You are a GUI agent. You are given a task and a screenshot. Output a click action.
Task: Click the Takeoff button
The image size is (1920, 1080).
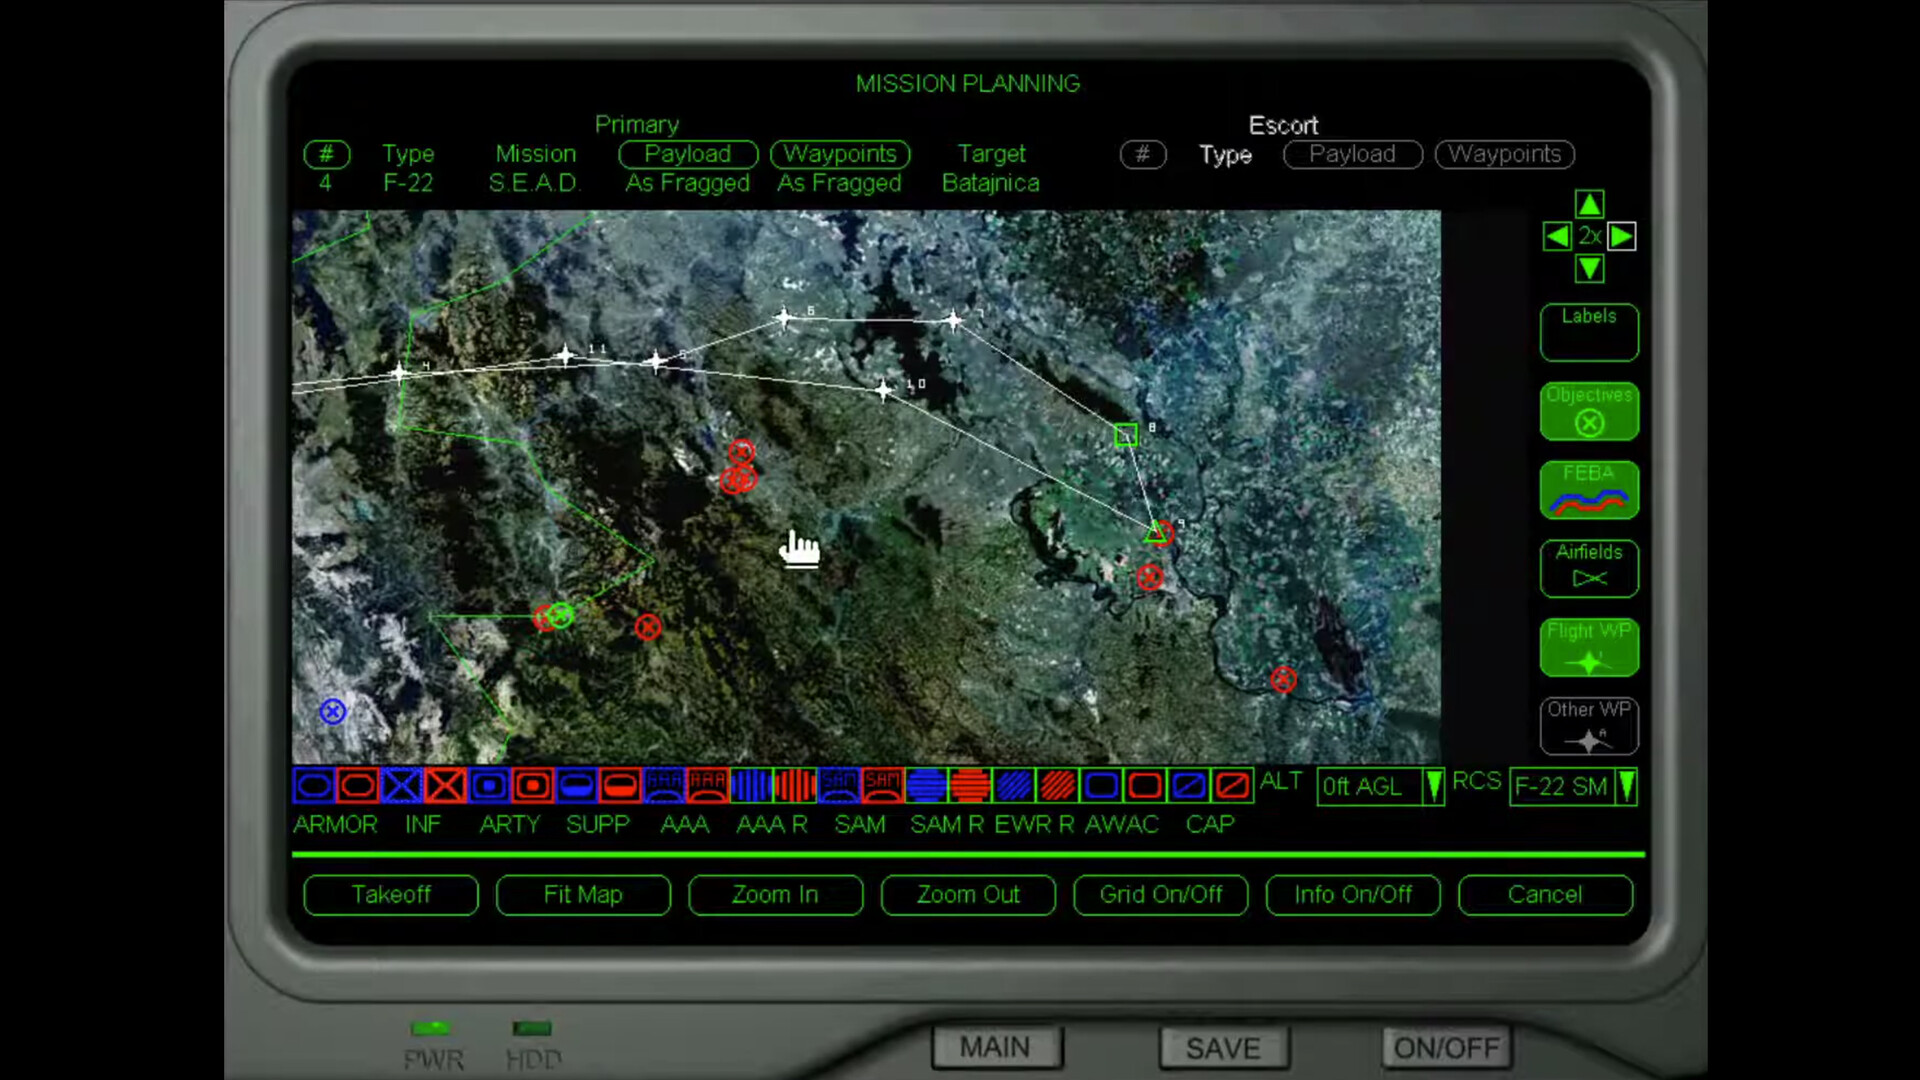(391, 895)
